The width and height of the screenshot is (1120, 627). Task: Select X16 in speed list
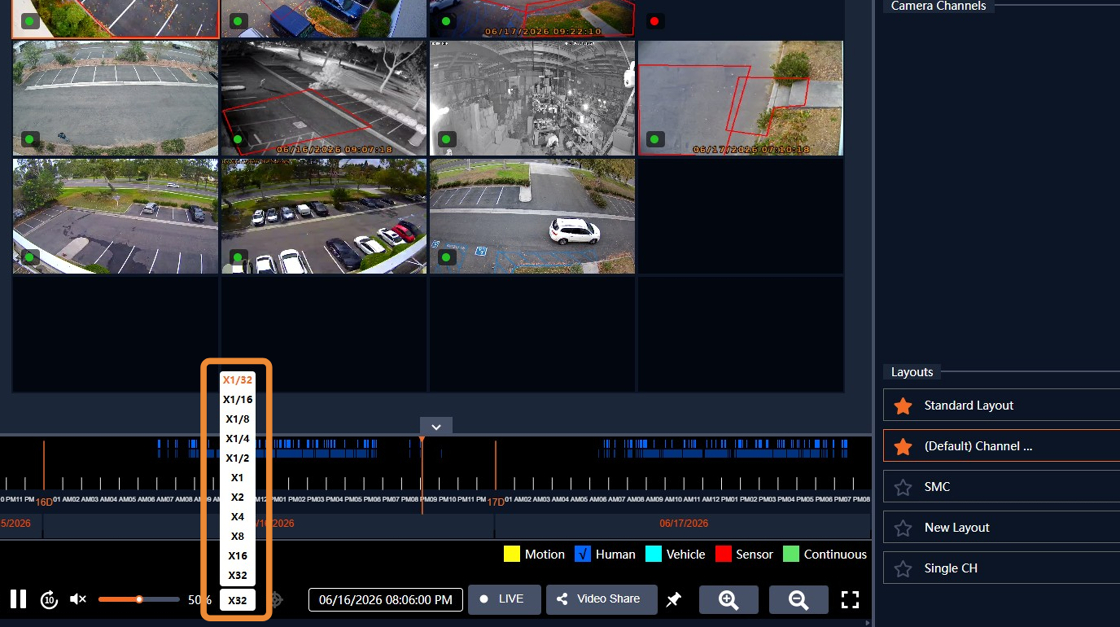[x=237, y=556]
